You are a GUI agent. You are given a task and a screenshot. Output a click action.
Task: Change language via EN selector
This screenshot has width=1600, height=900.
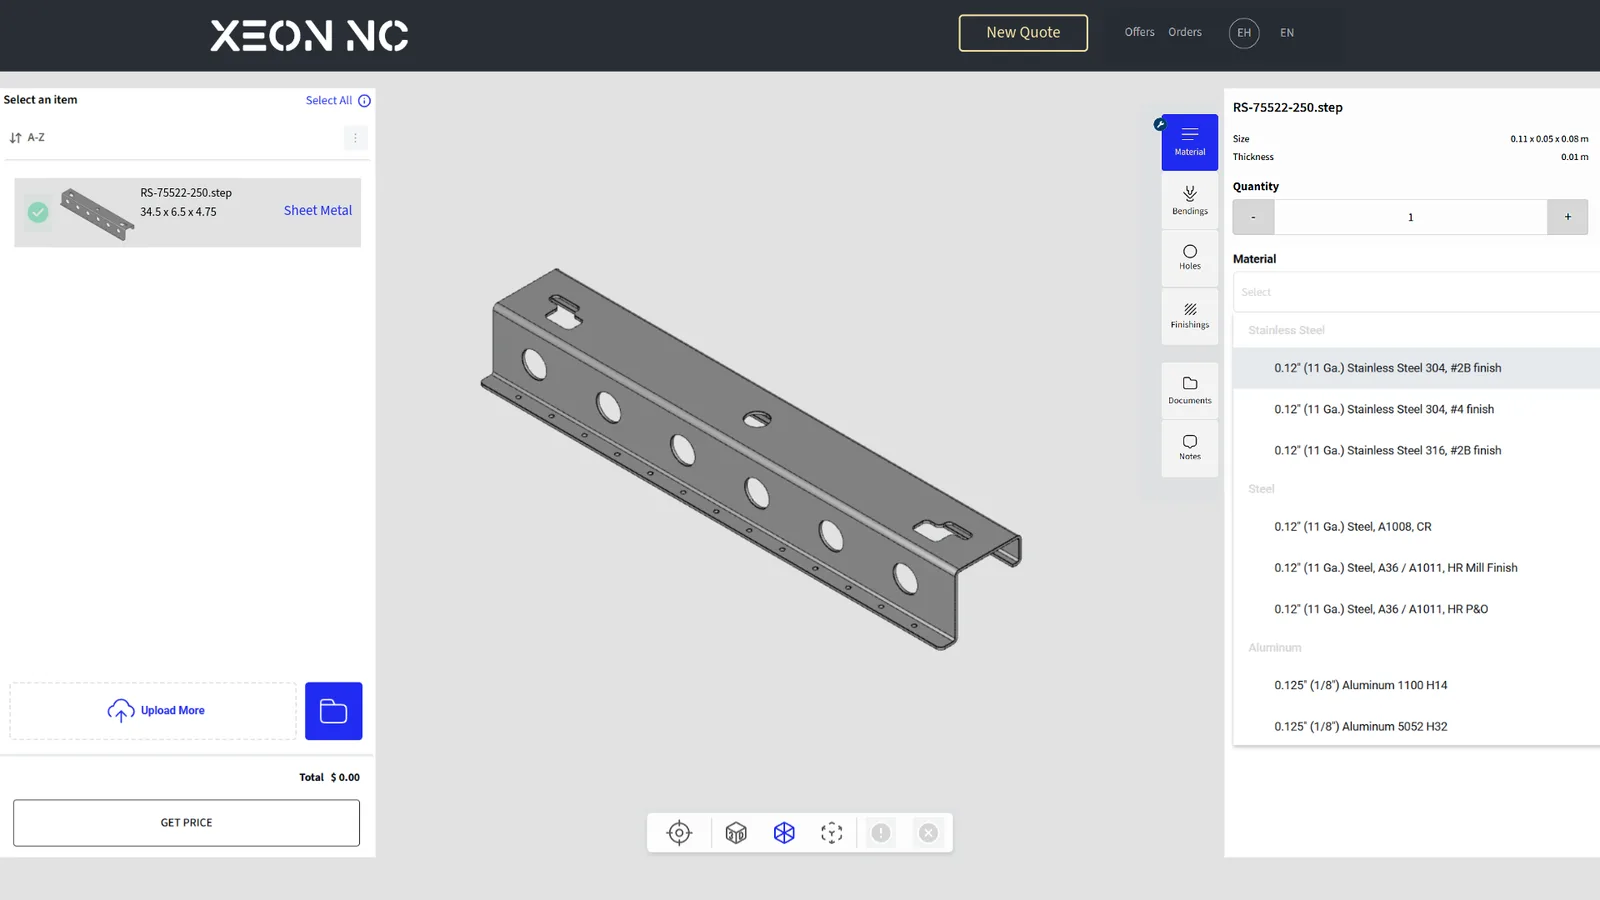(x=1287, y=33)
